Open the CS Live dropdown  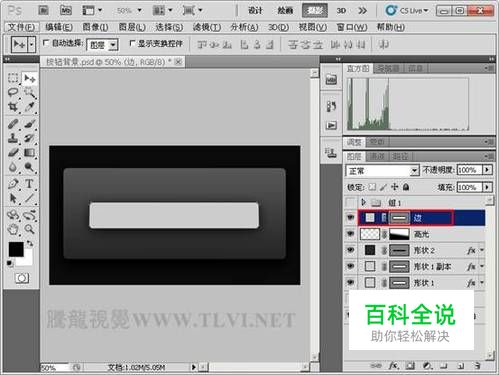tap(407, 11)
